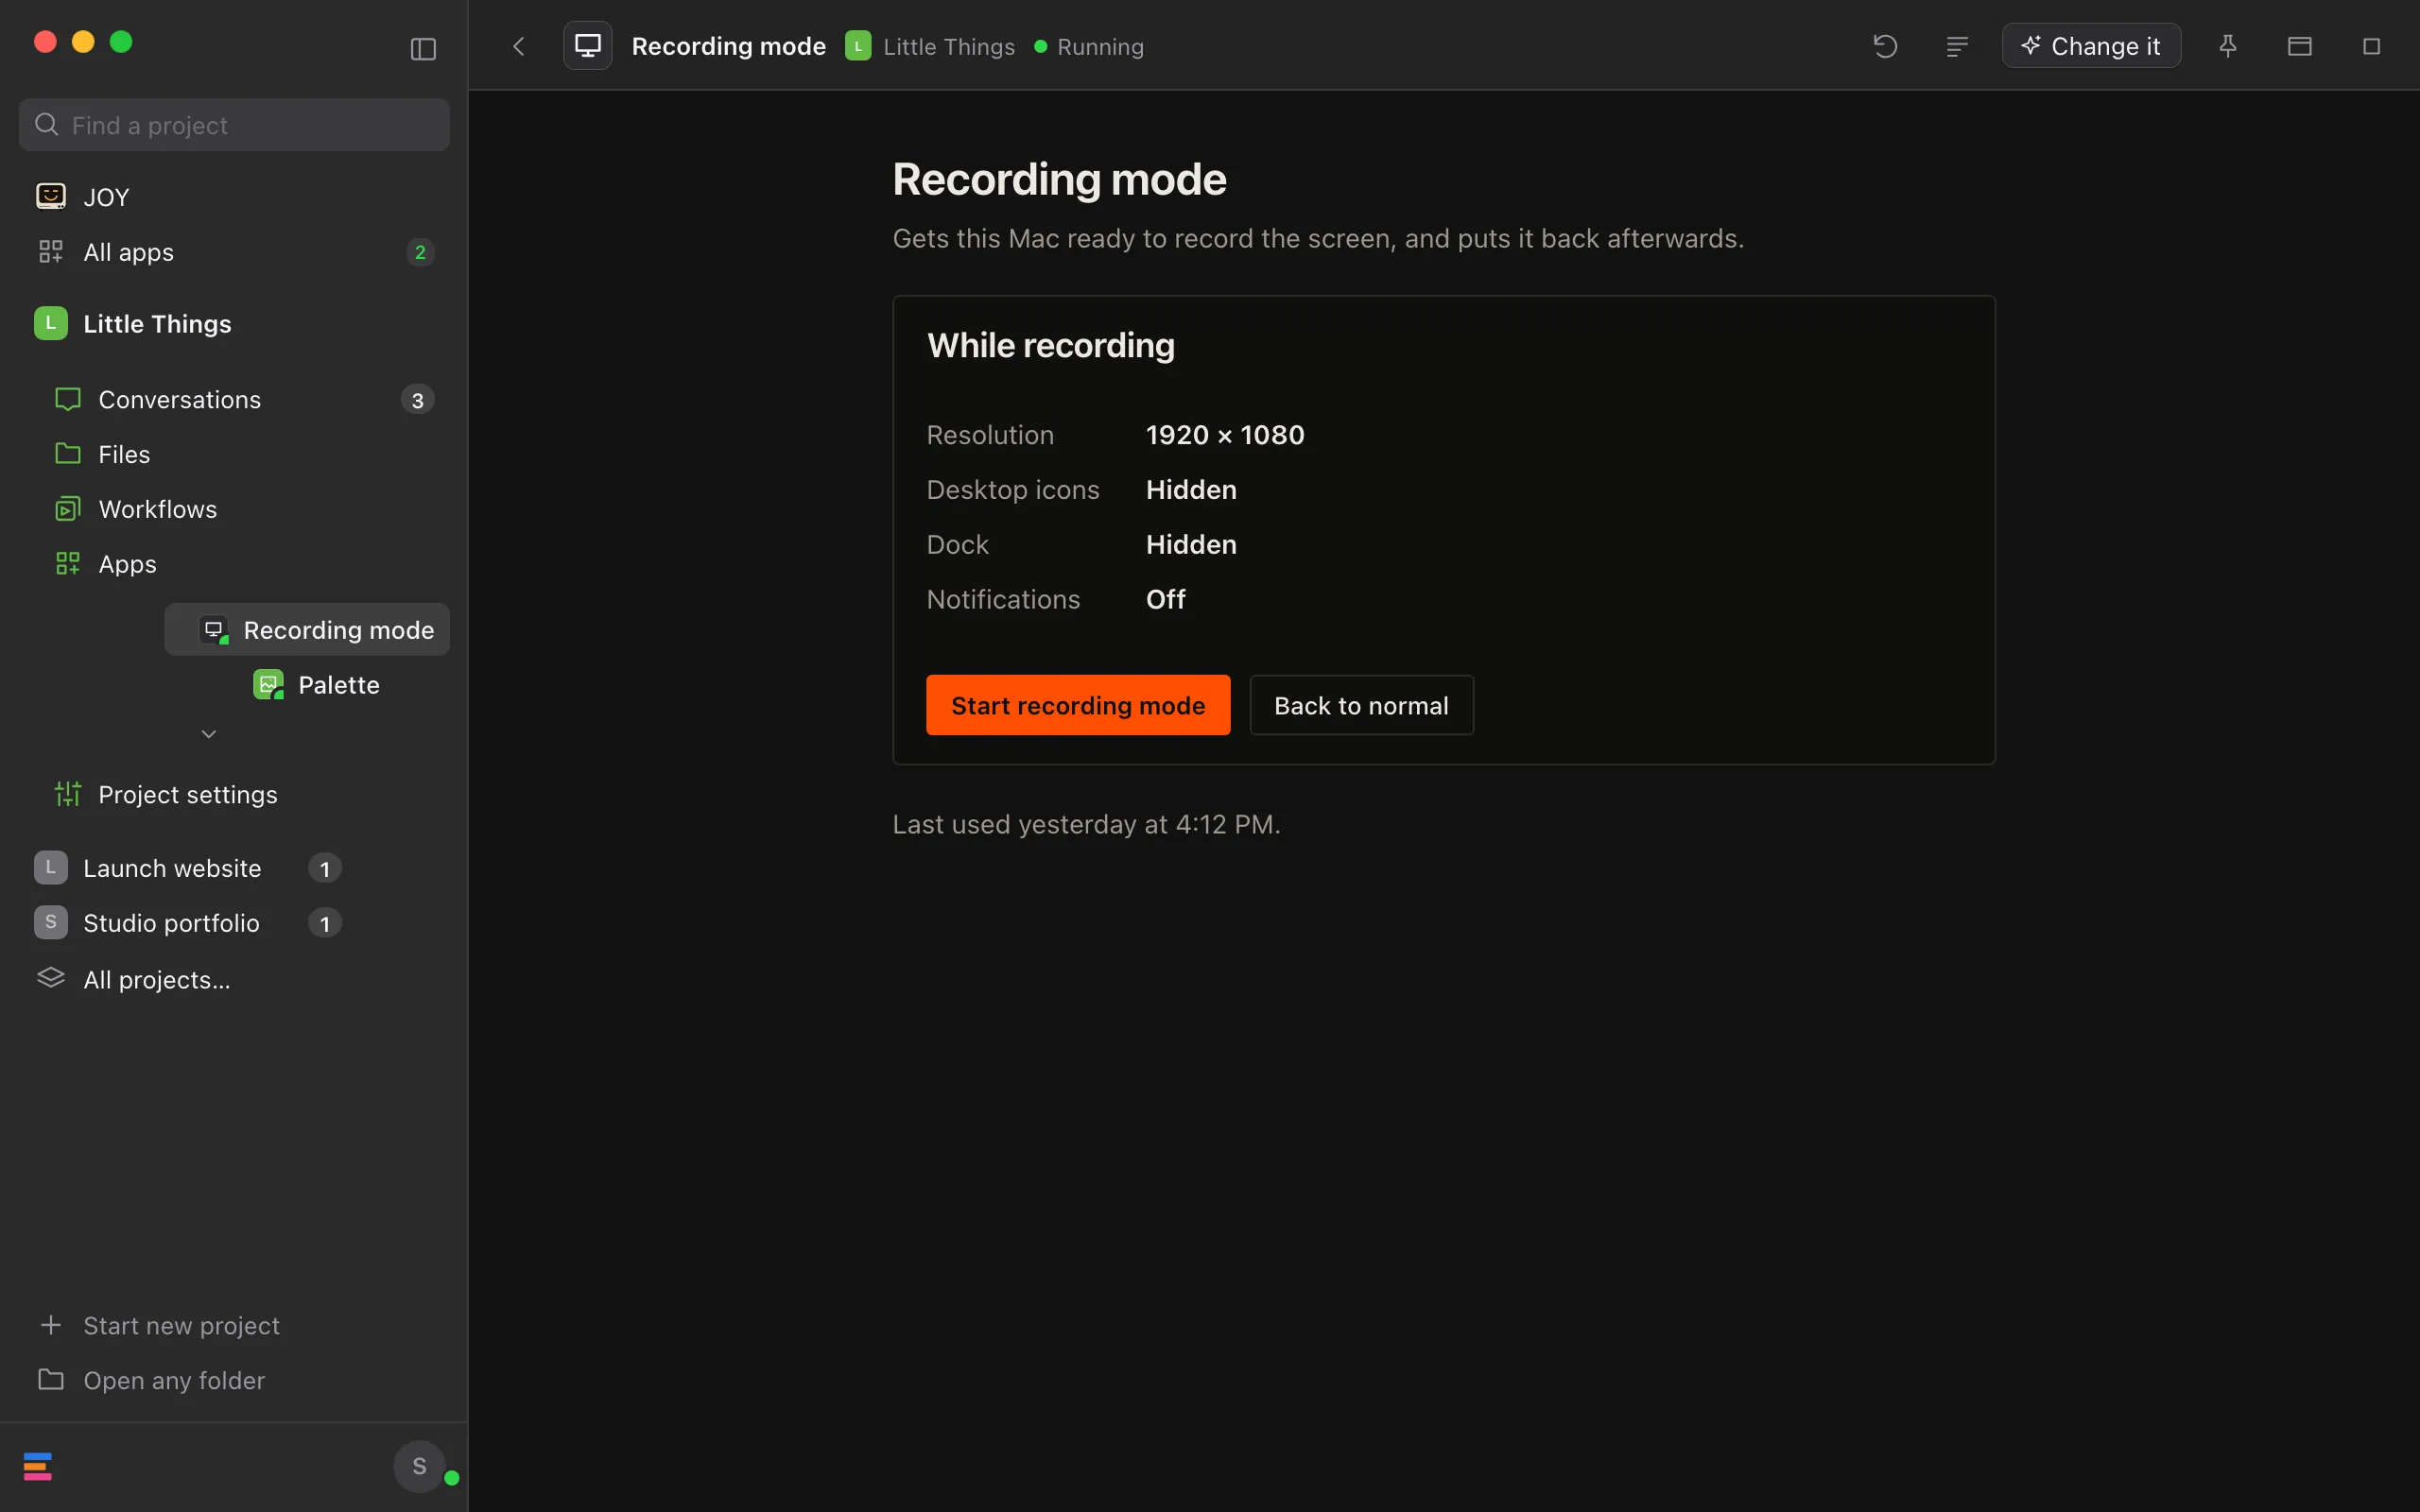
Task: Click the Notifications Off value
Action: 1166,599
